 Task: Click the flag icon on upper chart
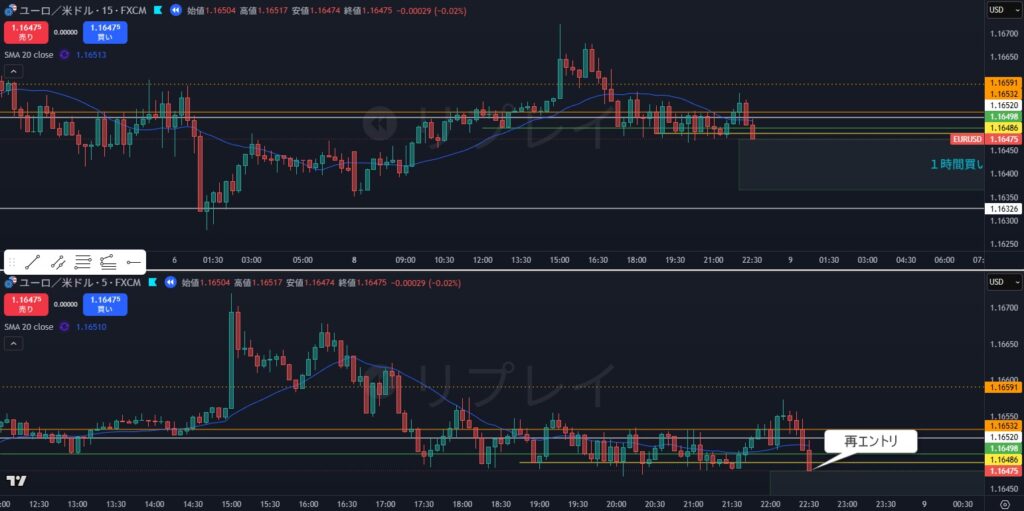pos(156,10)
